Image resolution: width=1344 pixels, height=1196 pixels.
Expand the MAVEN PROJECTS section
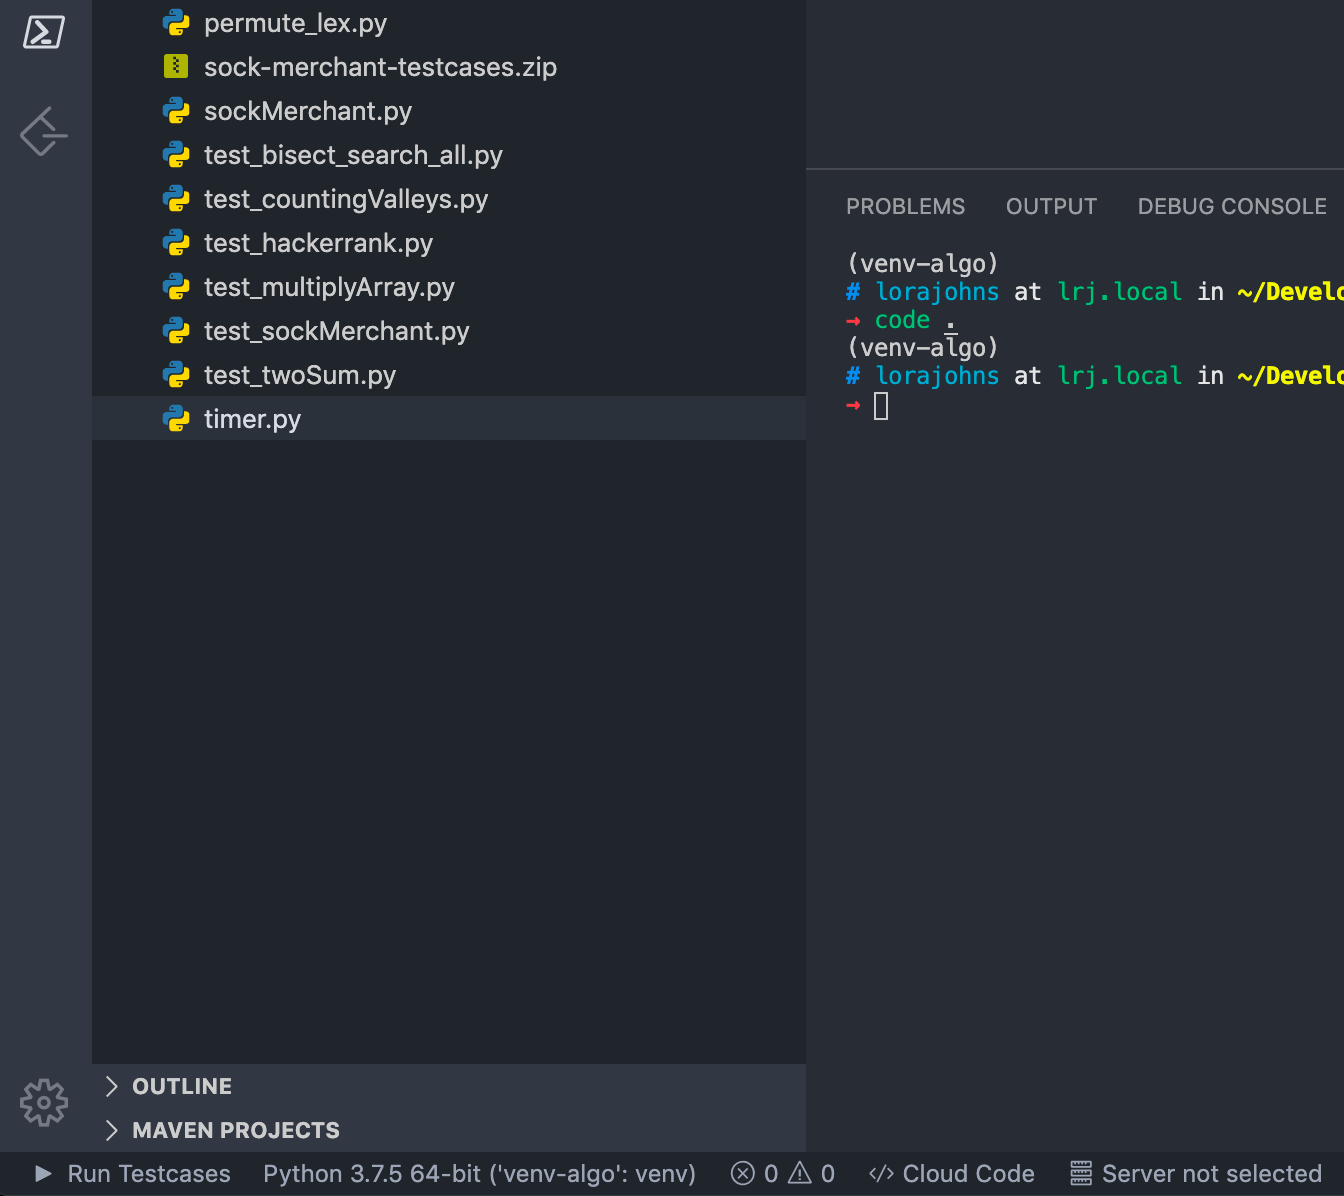235,1130
